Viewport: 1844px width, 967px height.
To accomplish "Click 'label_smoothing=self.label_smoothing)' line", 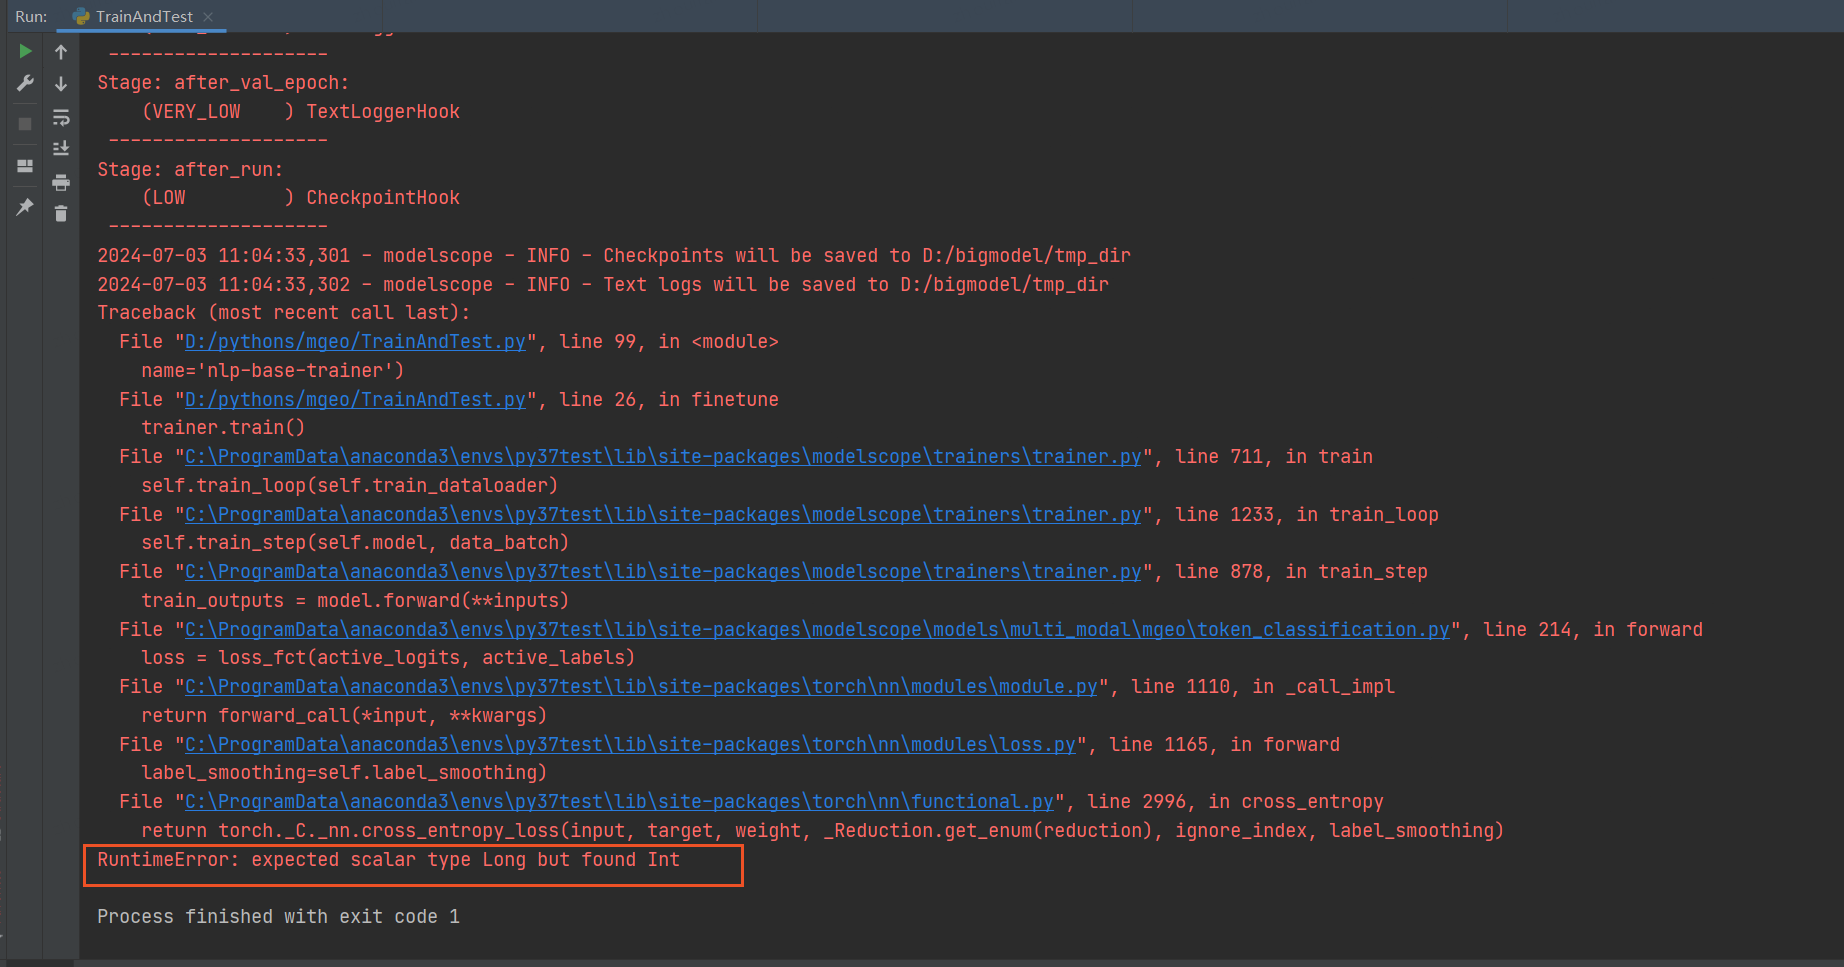I will tap(344, 772).
